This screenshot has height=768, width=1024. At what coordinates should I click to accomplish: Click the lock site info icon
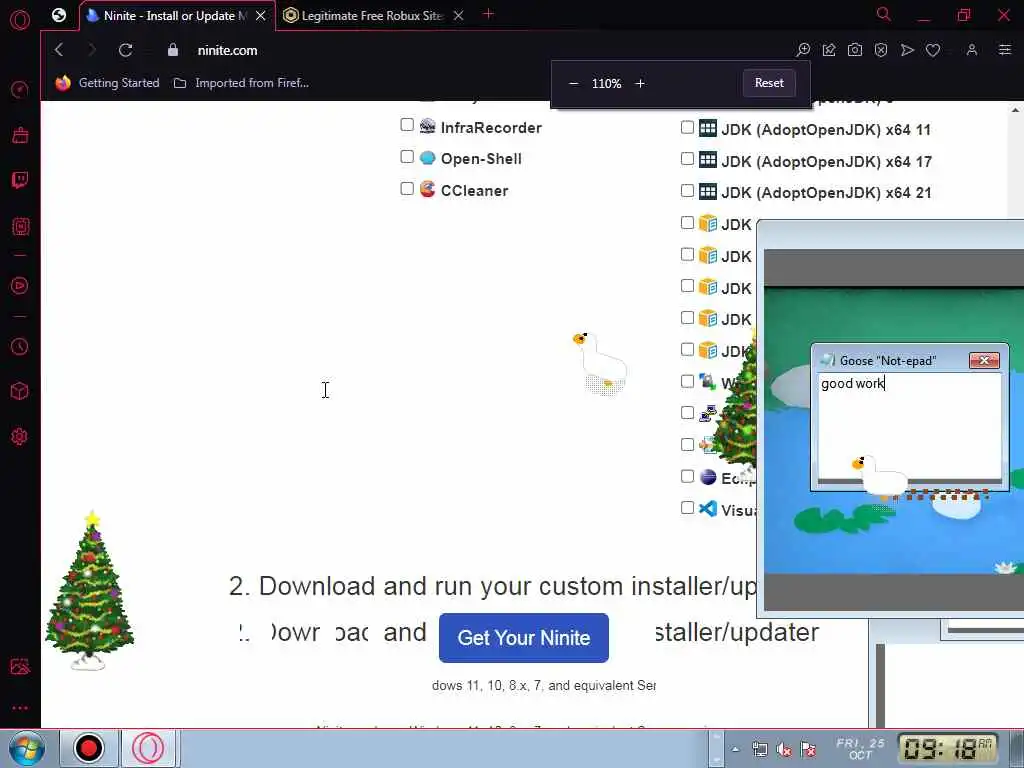click(x=172, y=50)
